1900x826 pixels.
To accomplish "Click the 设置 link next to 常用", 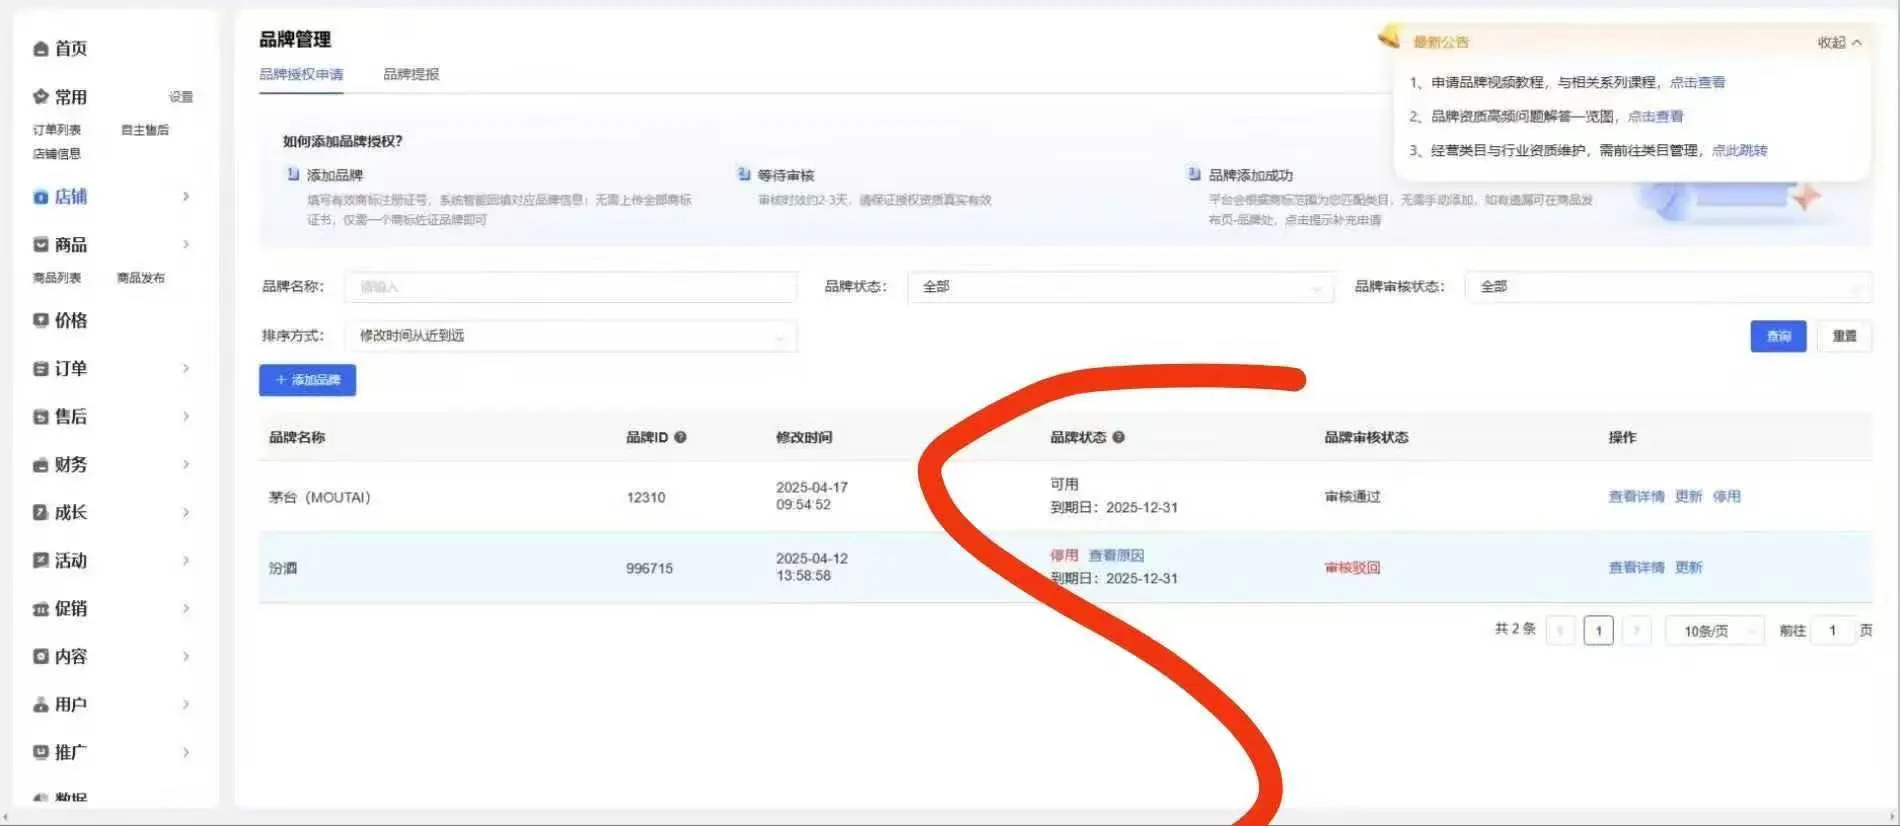I will pyautogui.click(x=181, y=97).
